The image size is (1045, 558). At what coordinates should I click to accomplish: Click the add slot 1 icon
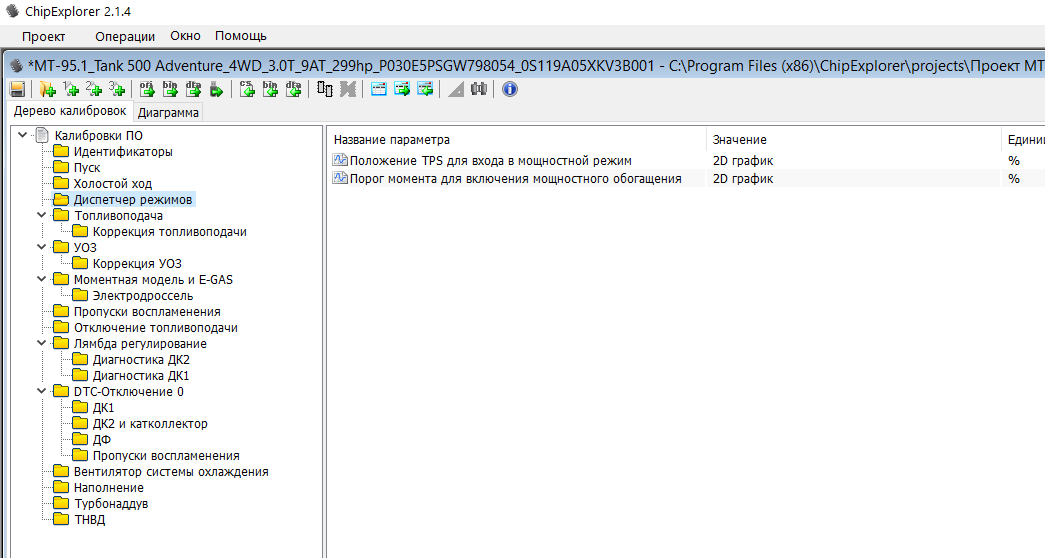71,89
